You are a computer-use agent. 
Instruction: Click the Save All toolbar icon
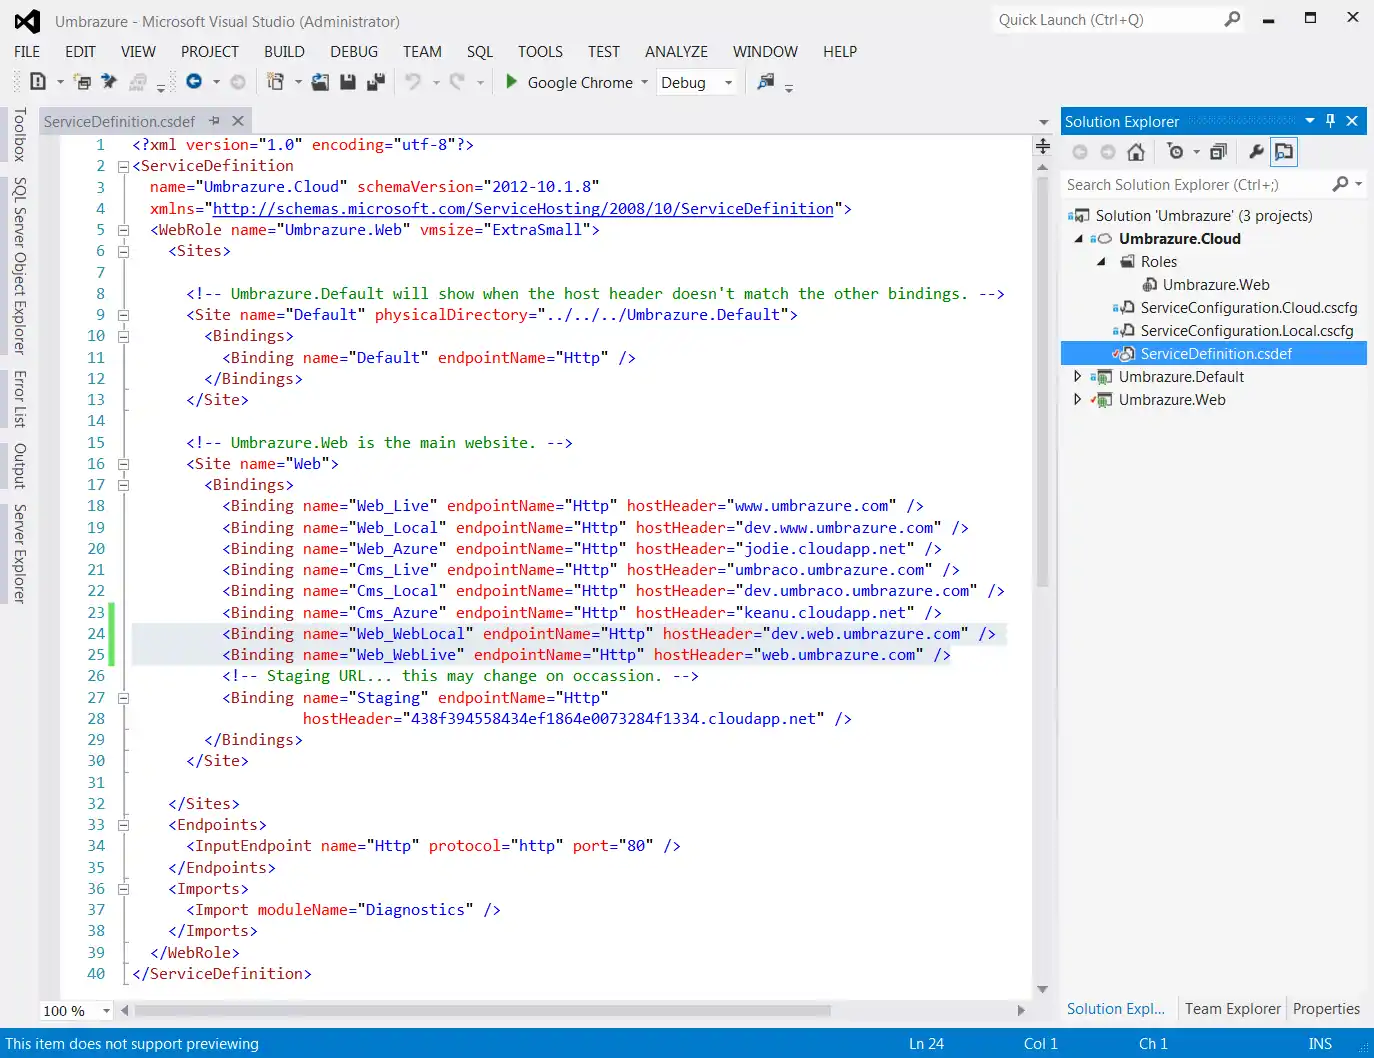(x=376, y=82)
